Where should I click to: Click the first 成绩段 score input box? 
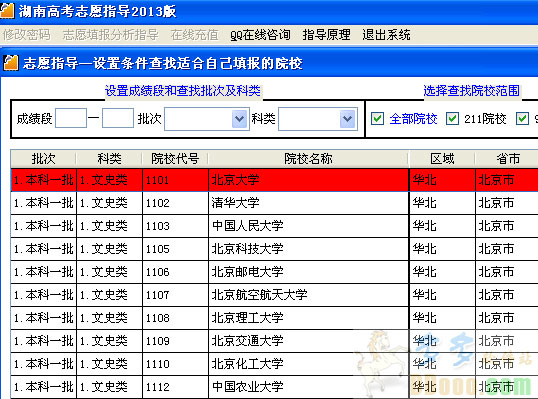tap(71, 118)
